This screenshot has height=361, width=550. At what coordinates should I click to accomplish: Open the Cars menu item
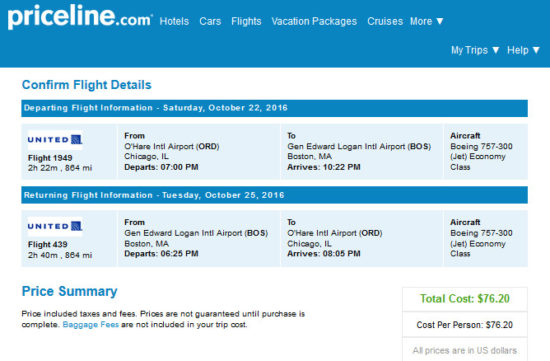click(210, 21)
